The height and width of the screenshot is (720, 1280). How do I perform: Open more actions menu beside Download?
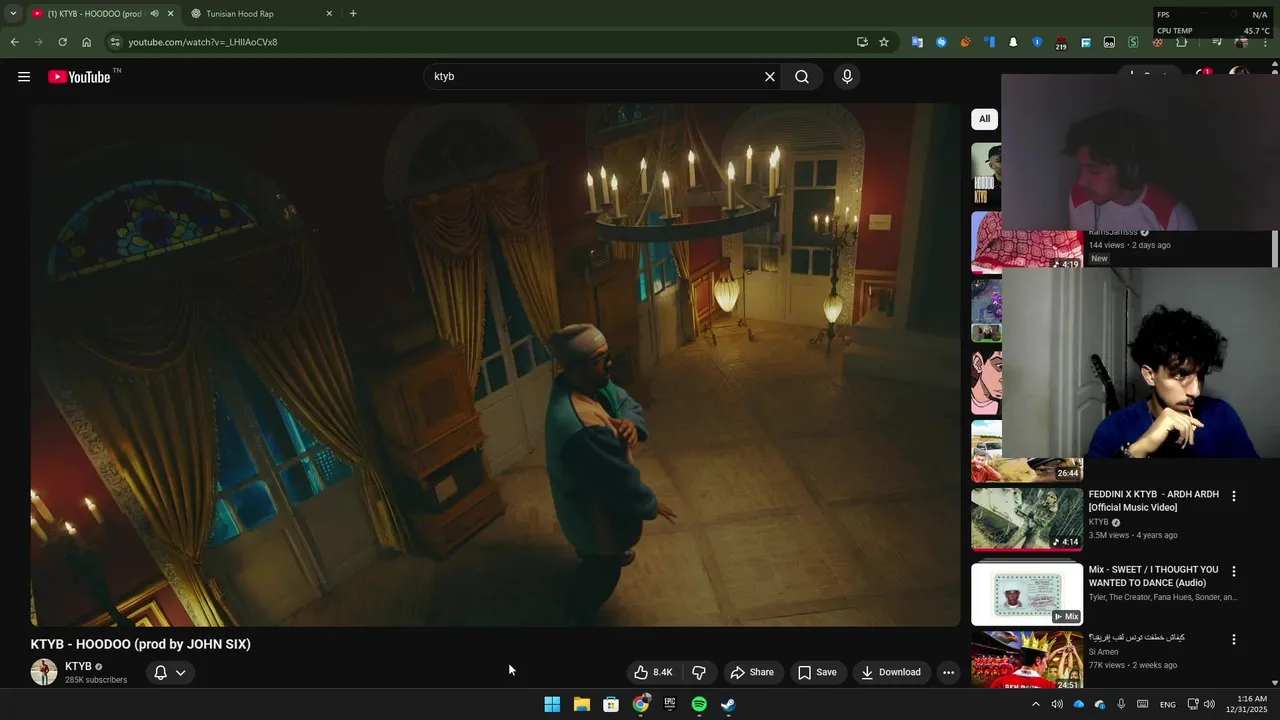coord(948,672)
